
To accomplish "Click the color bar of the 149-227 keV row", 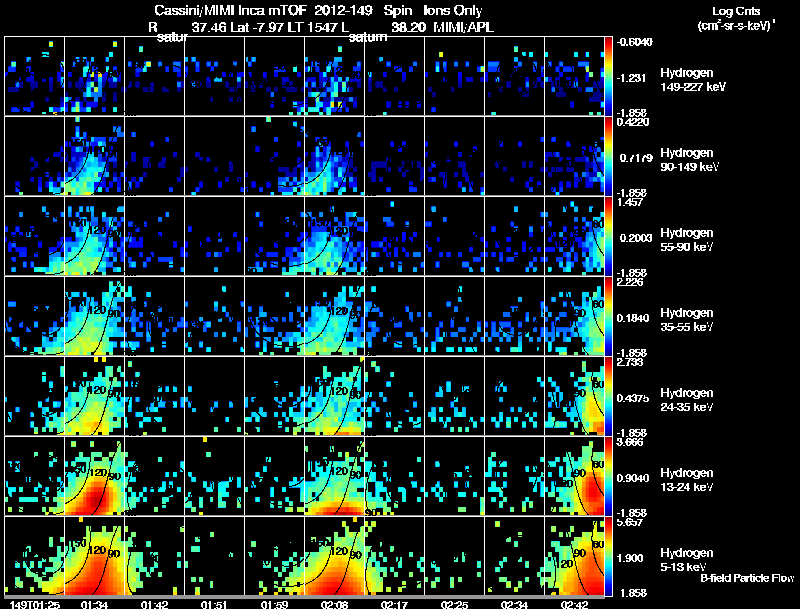I will point(608,76).
